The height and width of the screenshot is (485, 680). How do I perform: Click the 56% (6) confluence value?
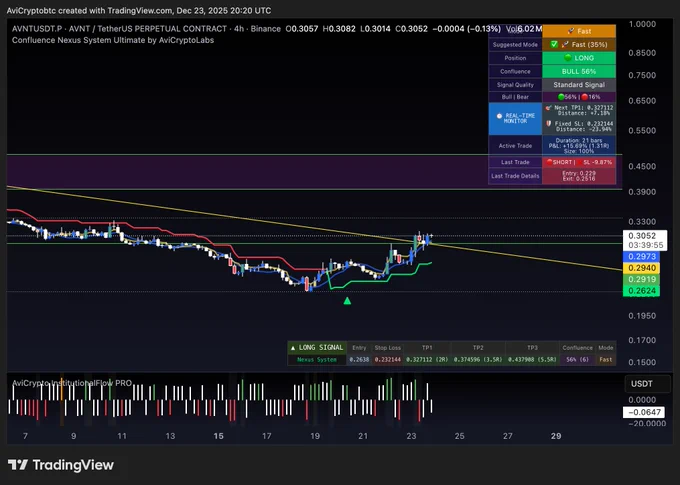click(577, 360)
